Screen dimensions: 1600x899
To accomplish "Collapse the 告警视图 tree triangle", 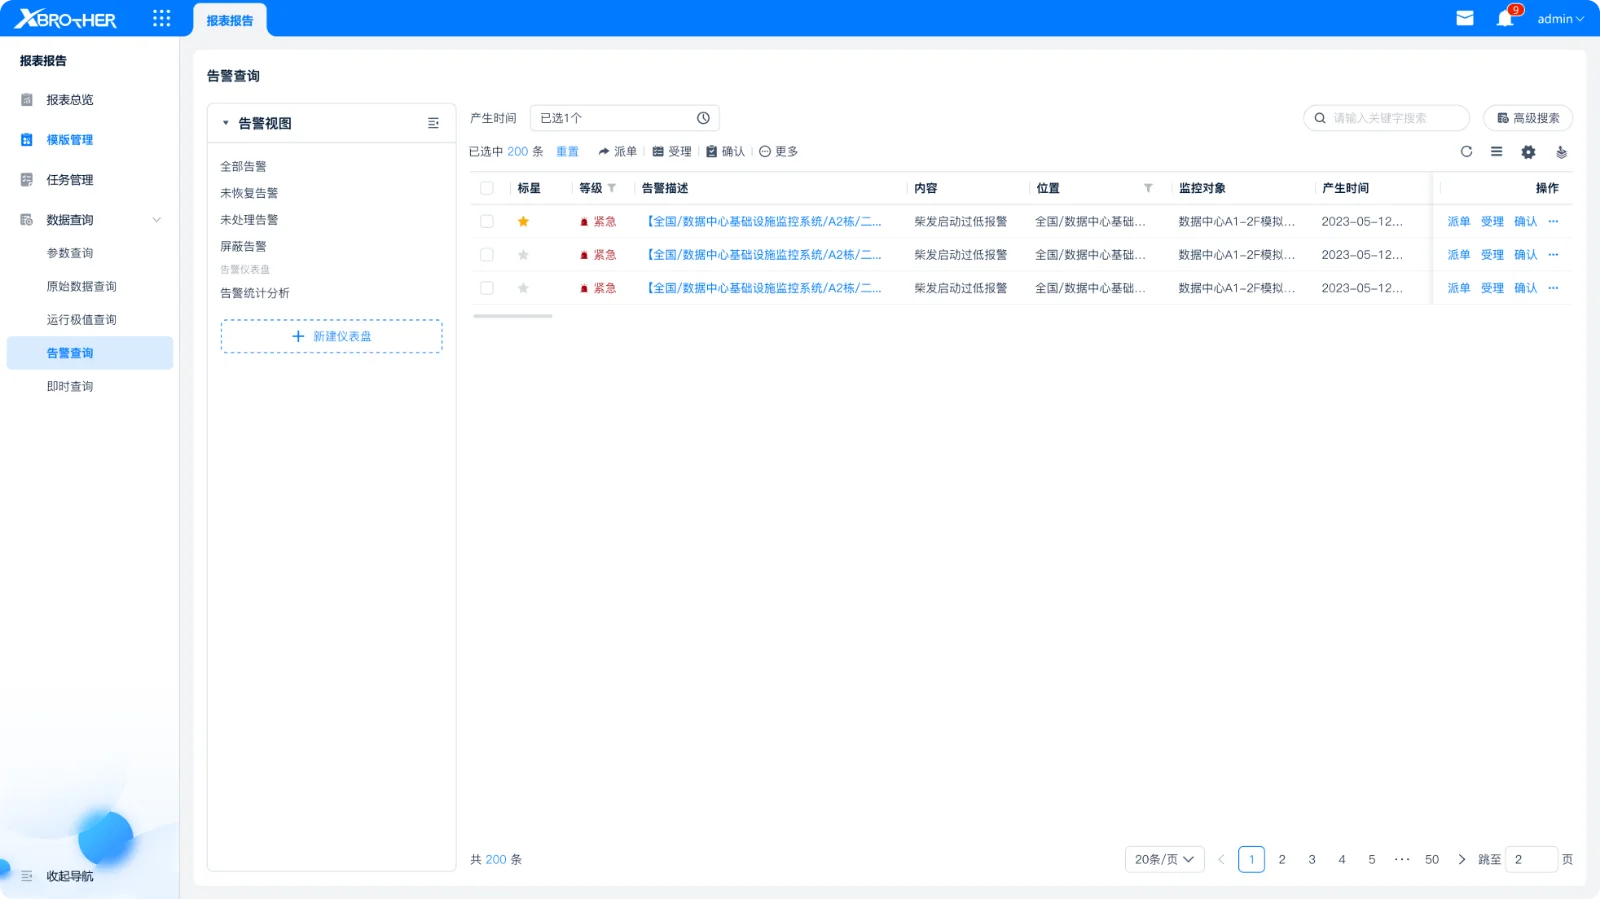I will click(226, 123).
